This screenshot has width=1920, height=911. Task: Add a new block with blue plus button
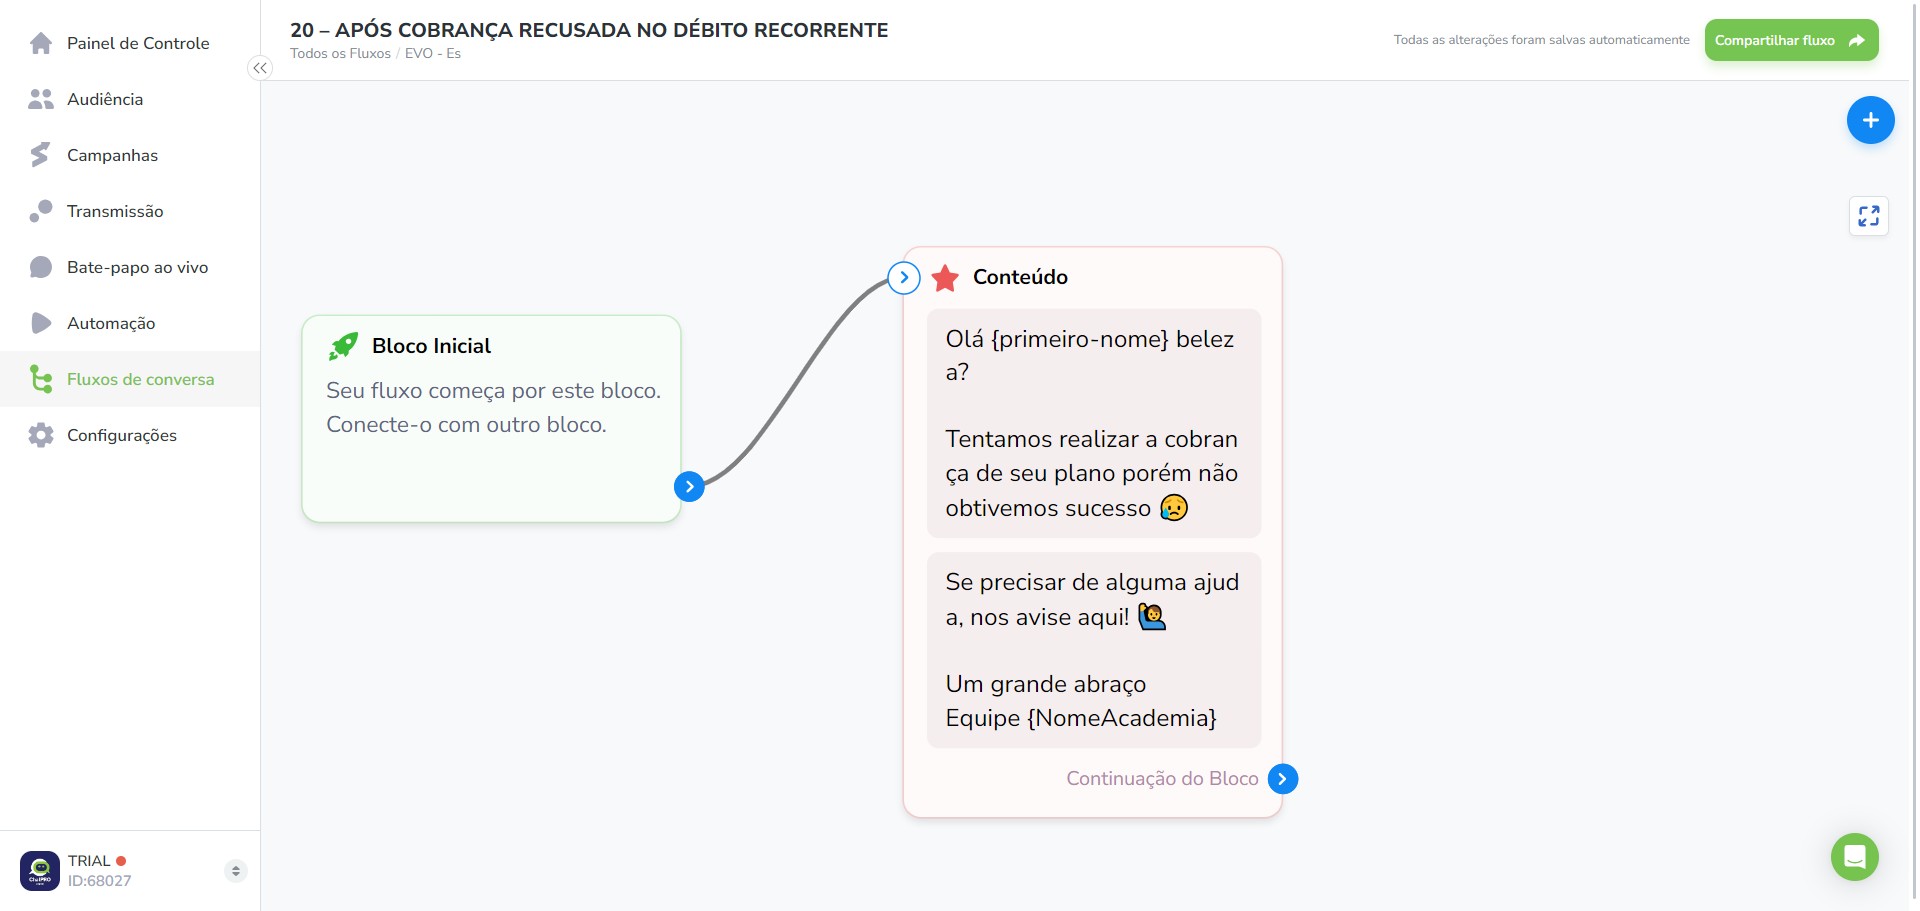click(1870, 120)
